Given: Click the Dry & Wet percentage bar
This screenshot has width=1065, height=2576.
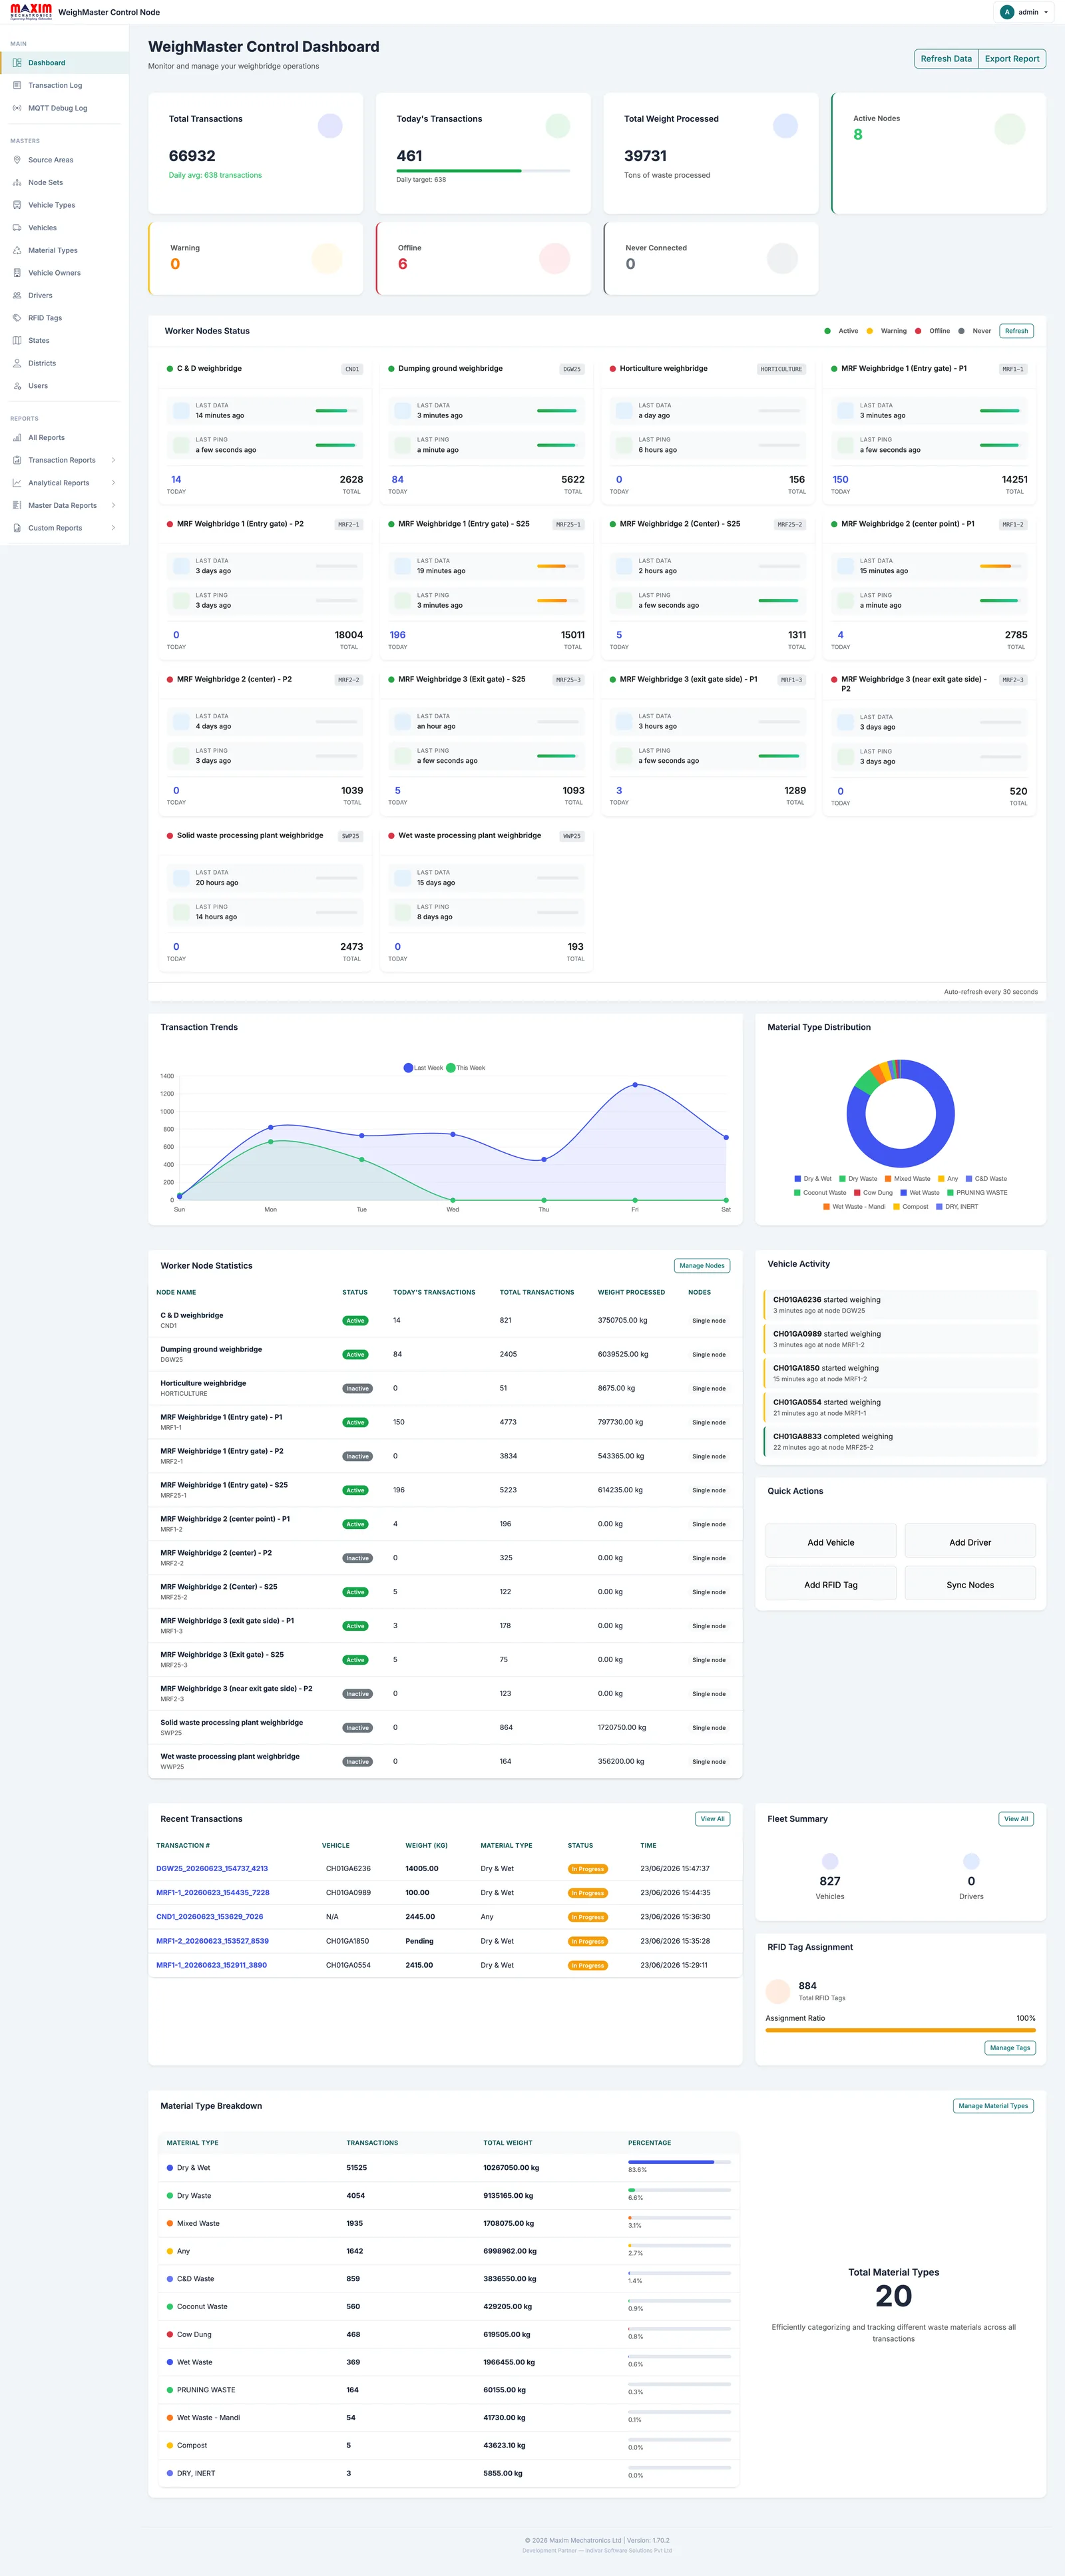Looking at the screenshot, I should point(679,2162).
